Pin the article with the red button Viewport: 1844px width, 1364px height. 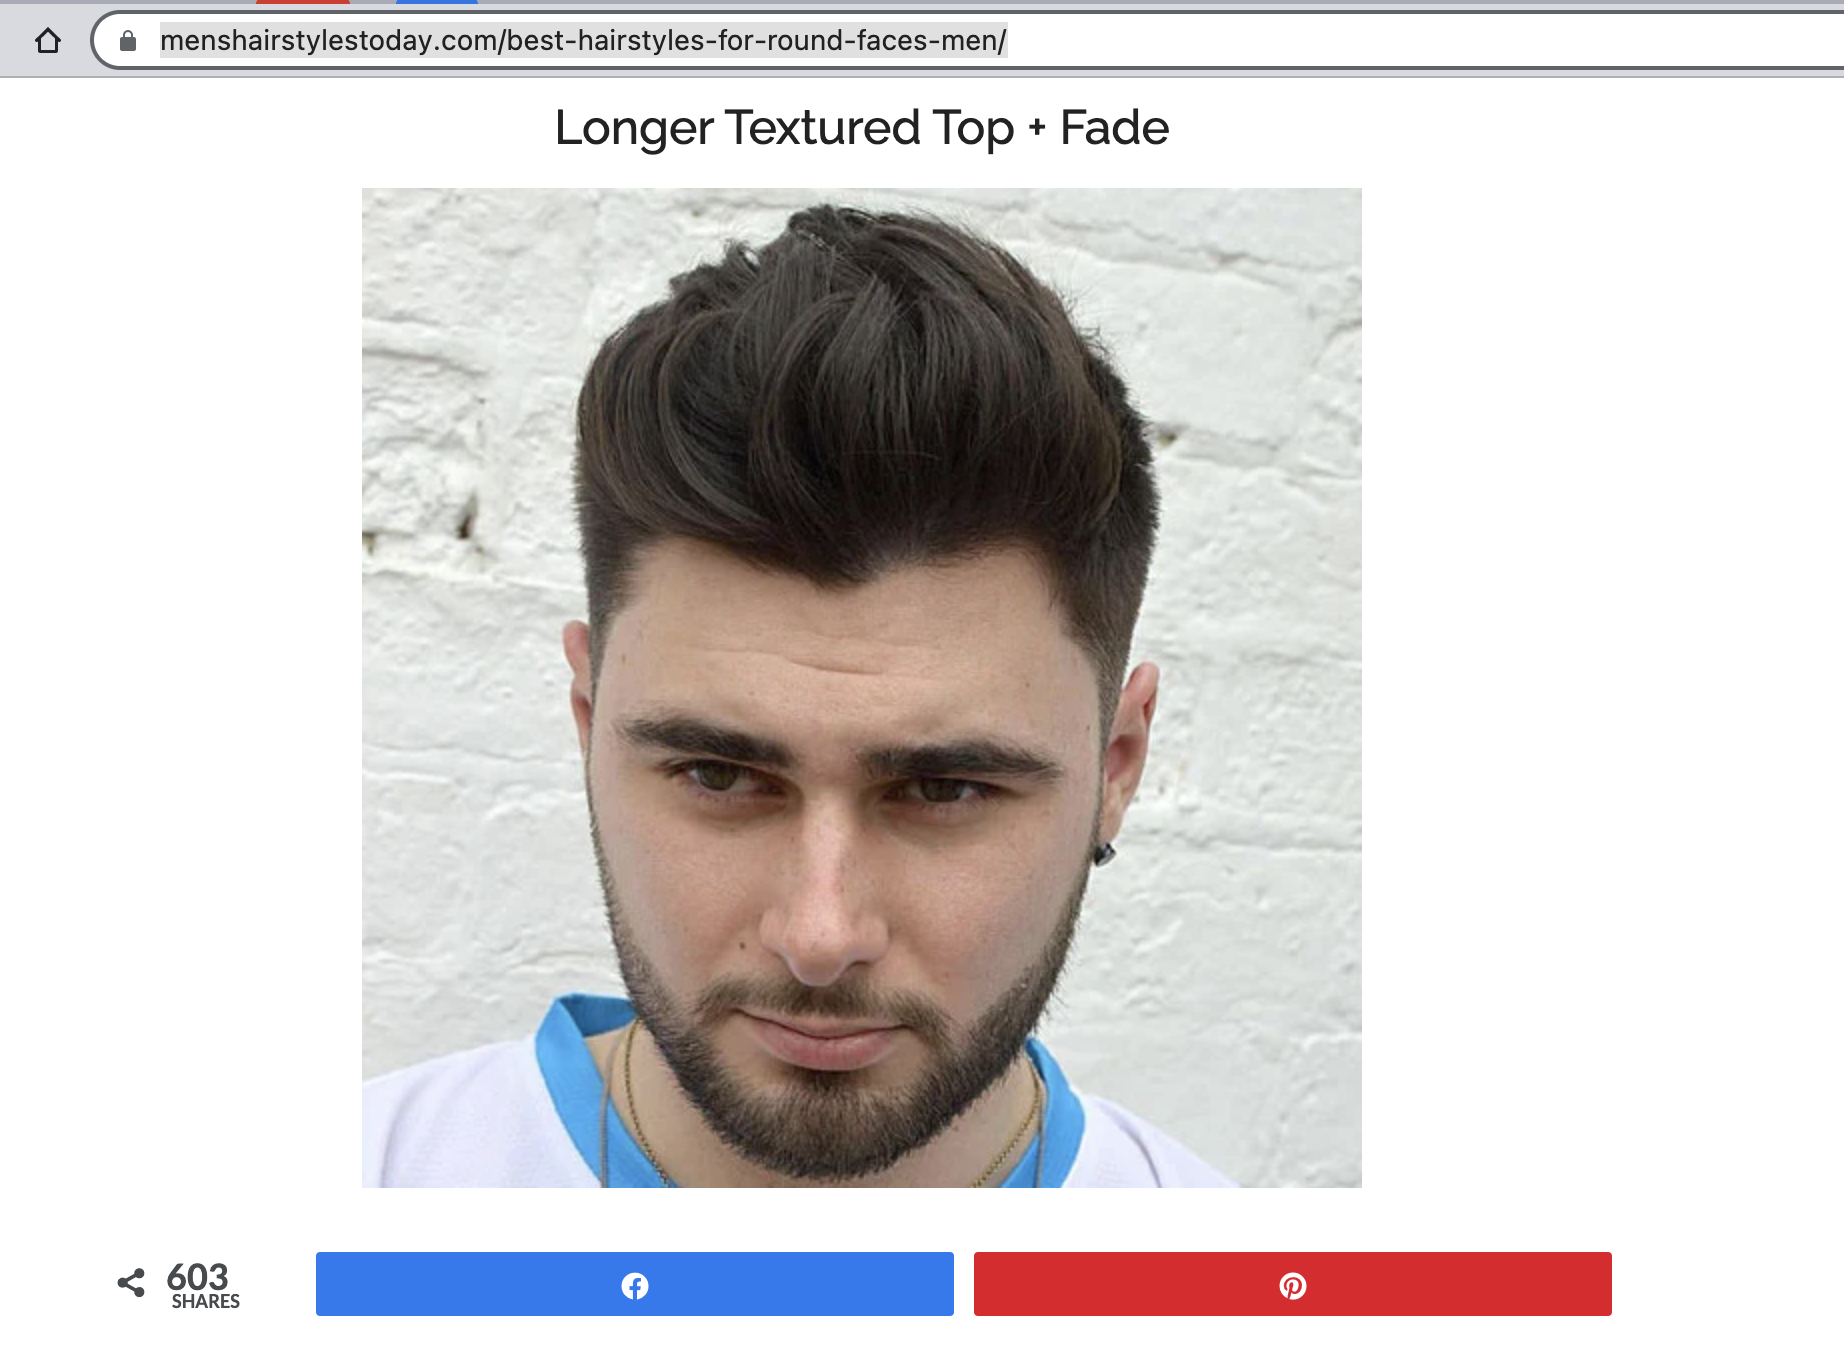click(x=1293, y=1284)
